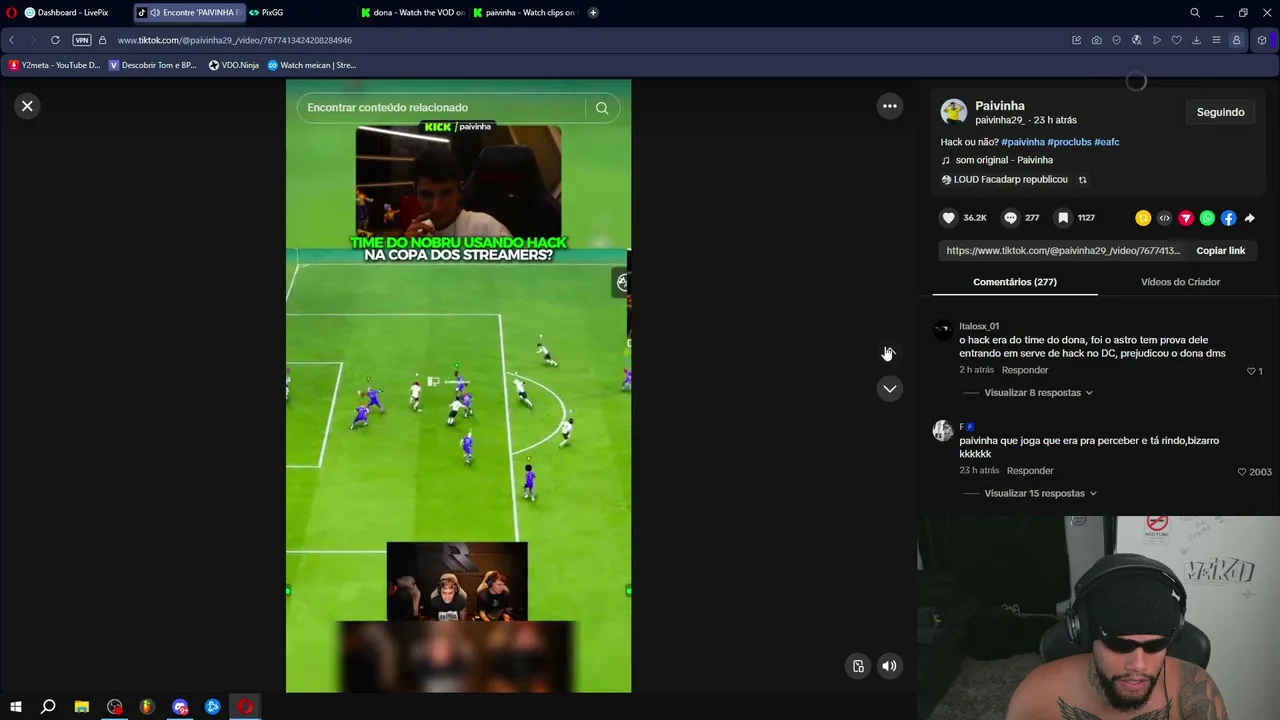Toggle the auto-scroll button beside volume
Viewport: 1280px width, 720px height.
tap(858, 666)
